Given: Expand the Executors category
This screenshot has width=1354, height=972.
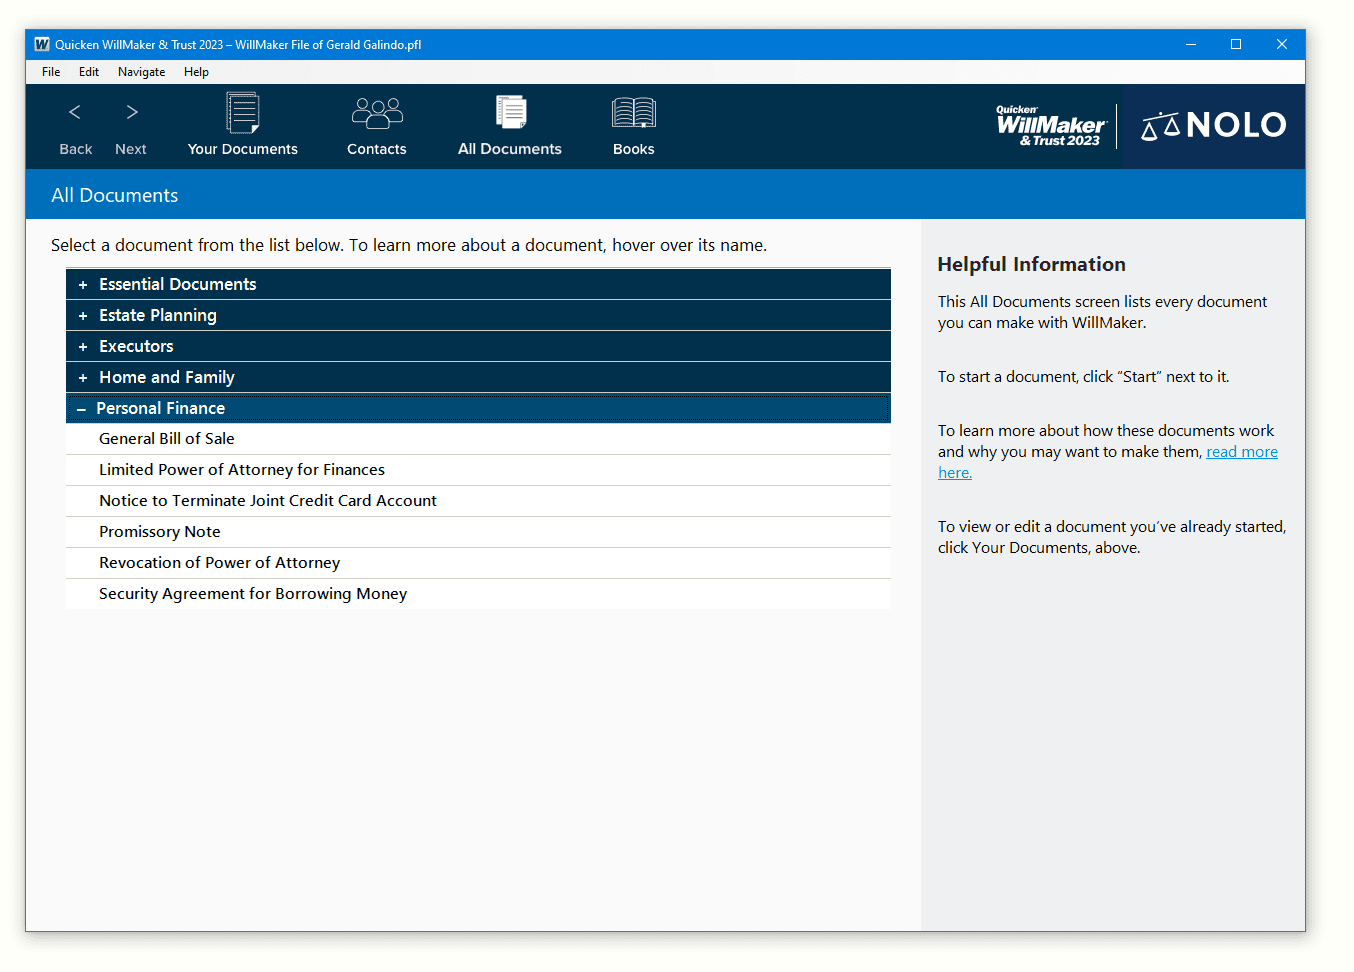Looking at the screenshot, I should [x=136, y=346].
